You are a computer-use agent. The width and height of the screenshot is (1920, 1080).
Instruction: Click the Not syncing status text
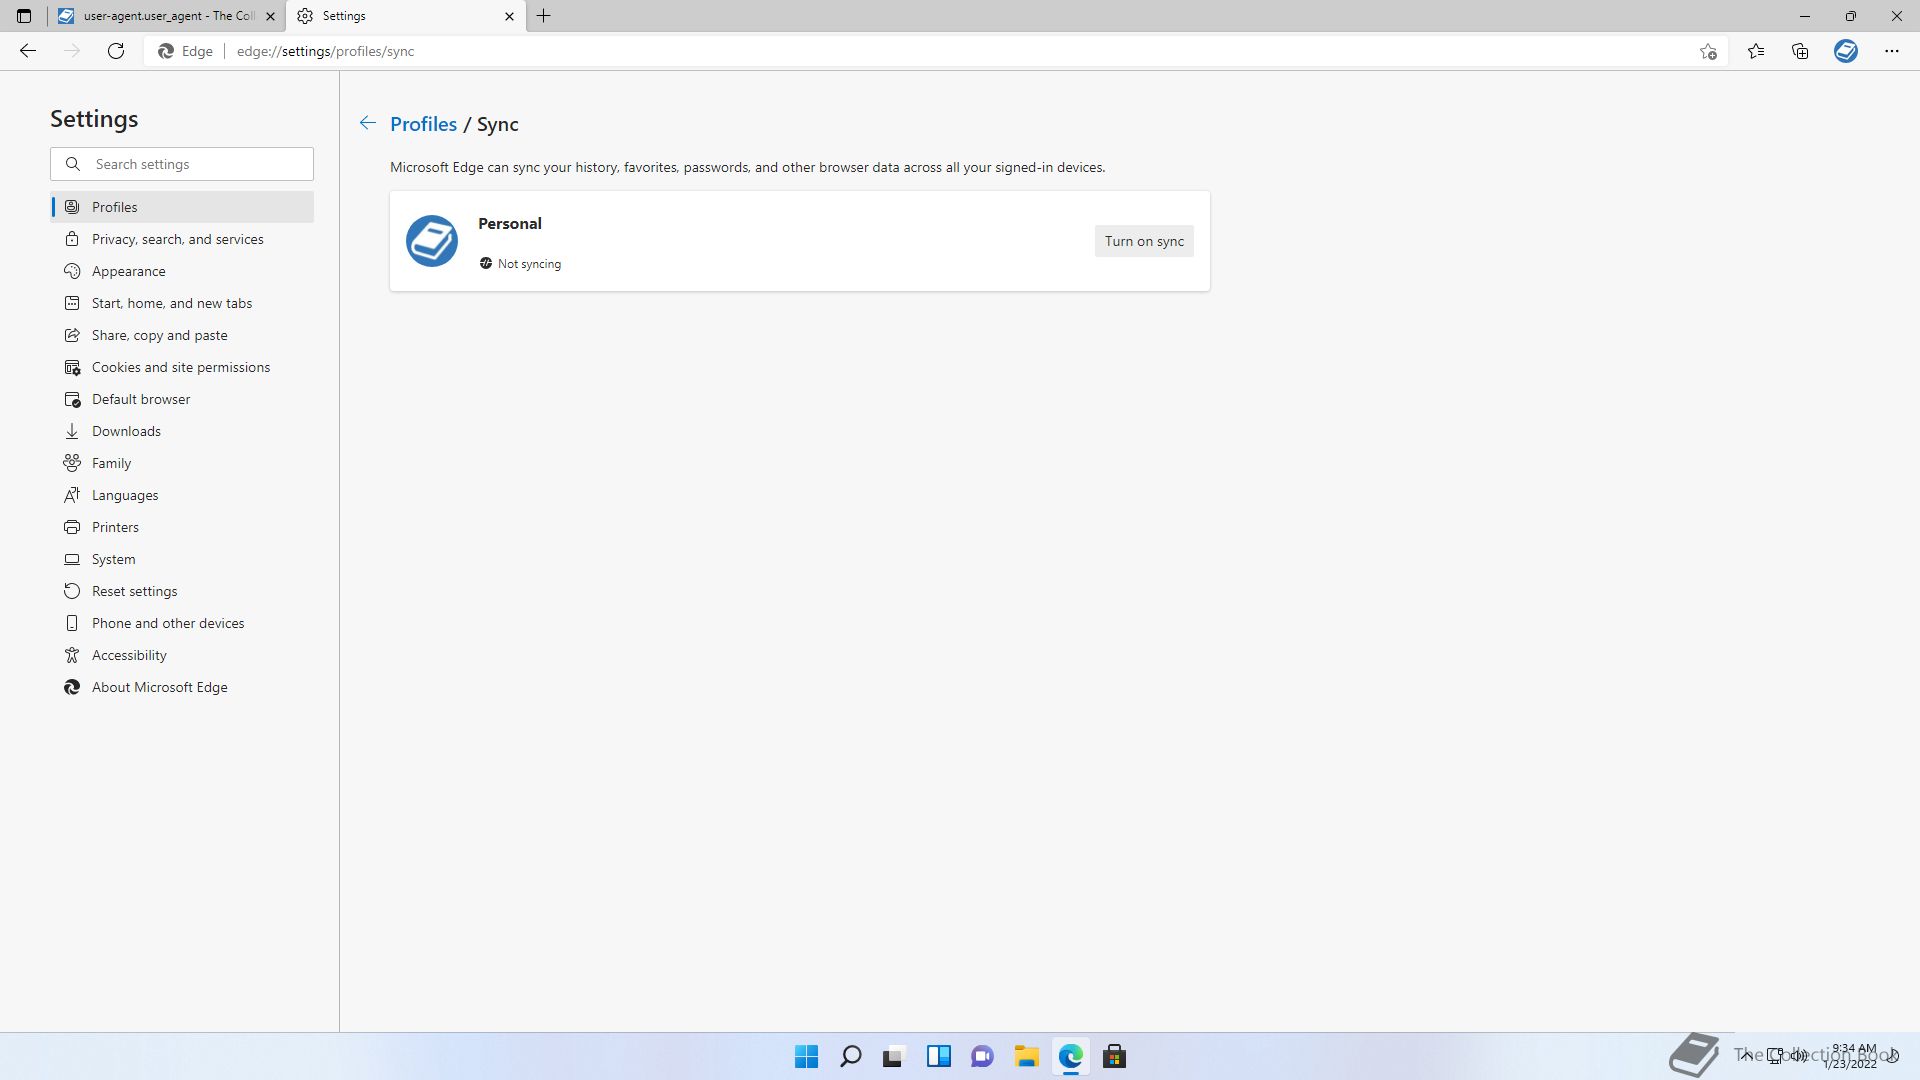(x=529, y=264)
